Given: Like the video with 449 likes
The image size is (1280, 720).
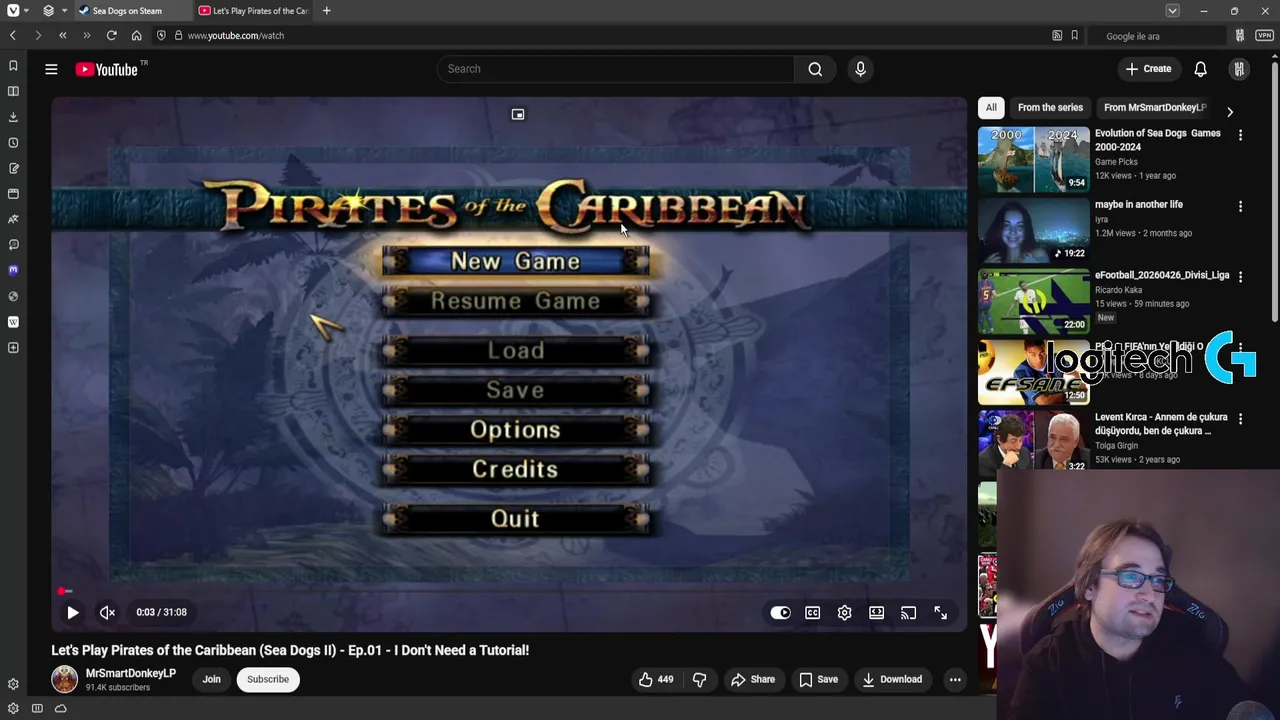Looking at the screenshot, I should 656,679.
